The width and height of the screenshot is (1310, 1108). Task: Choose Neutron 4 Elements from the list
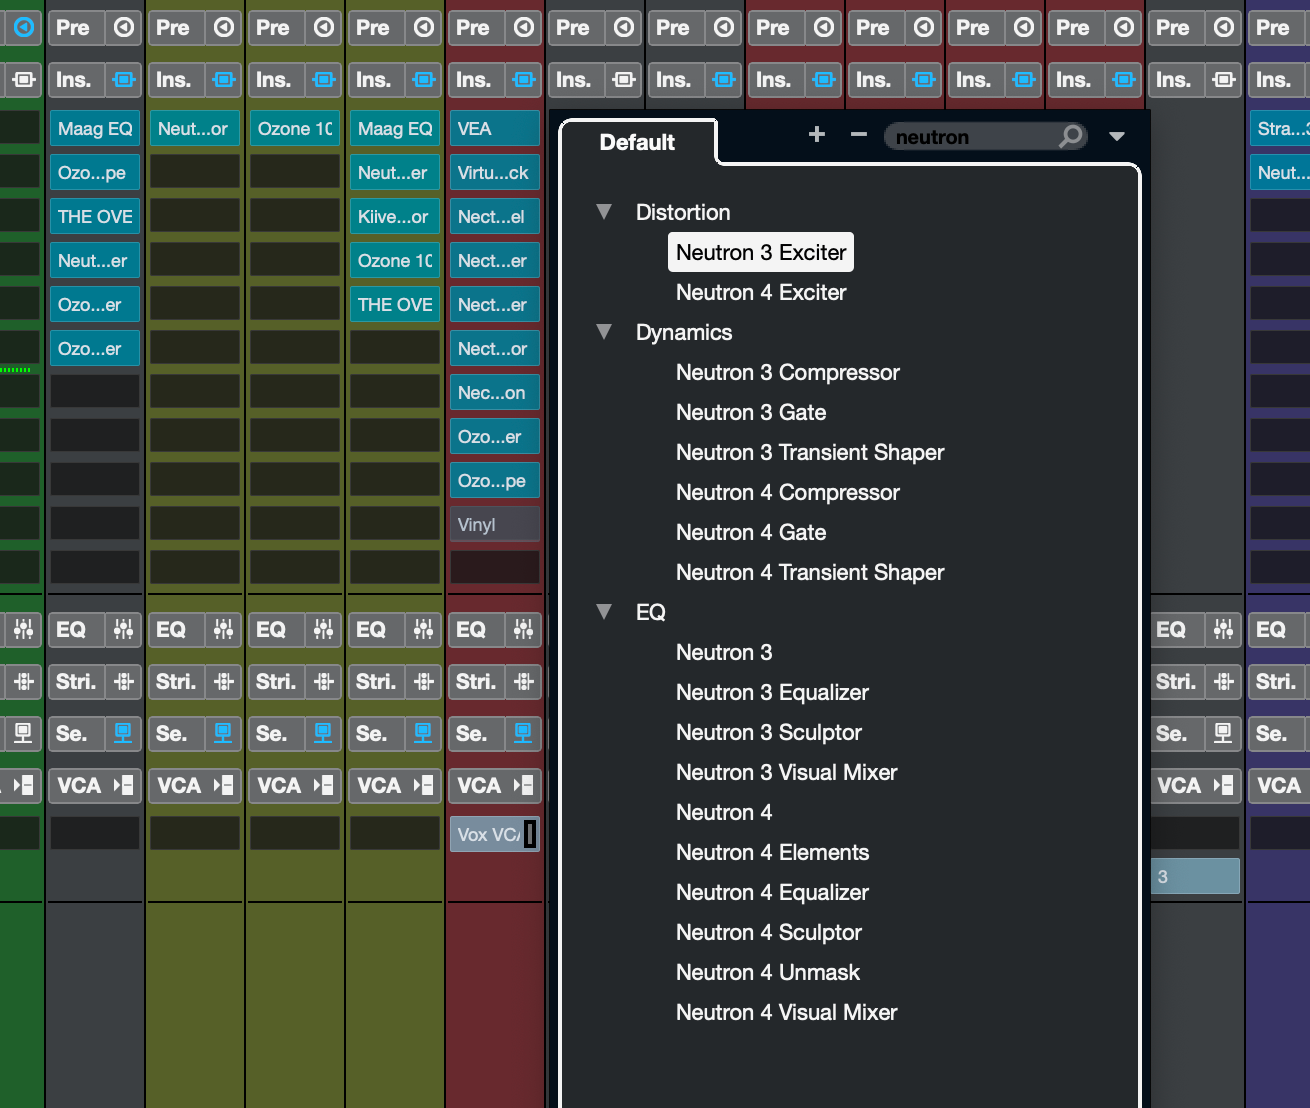click(x=773, y=852)
